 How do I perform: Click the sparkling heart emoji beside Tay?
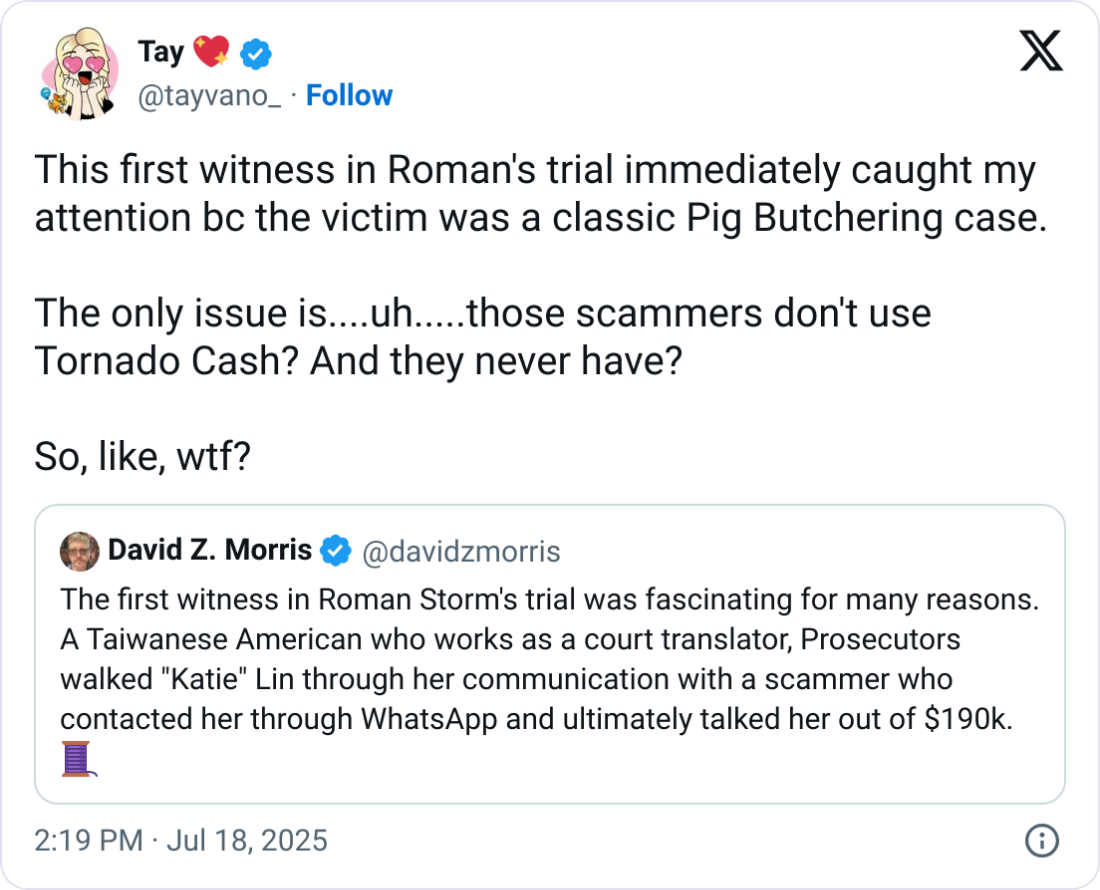[x=211, y=52]
